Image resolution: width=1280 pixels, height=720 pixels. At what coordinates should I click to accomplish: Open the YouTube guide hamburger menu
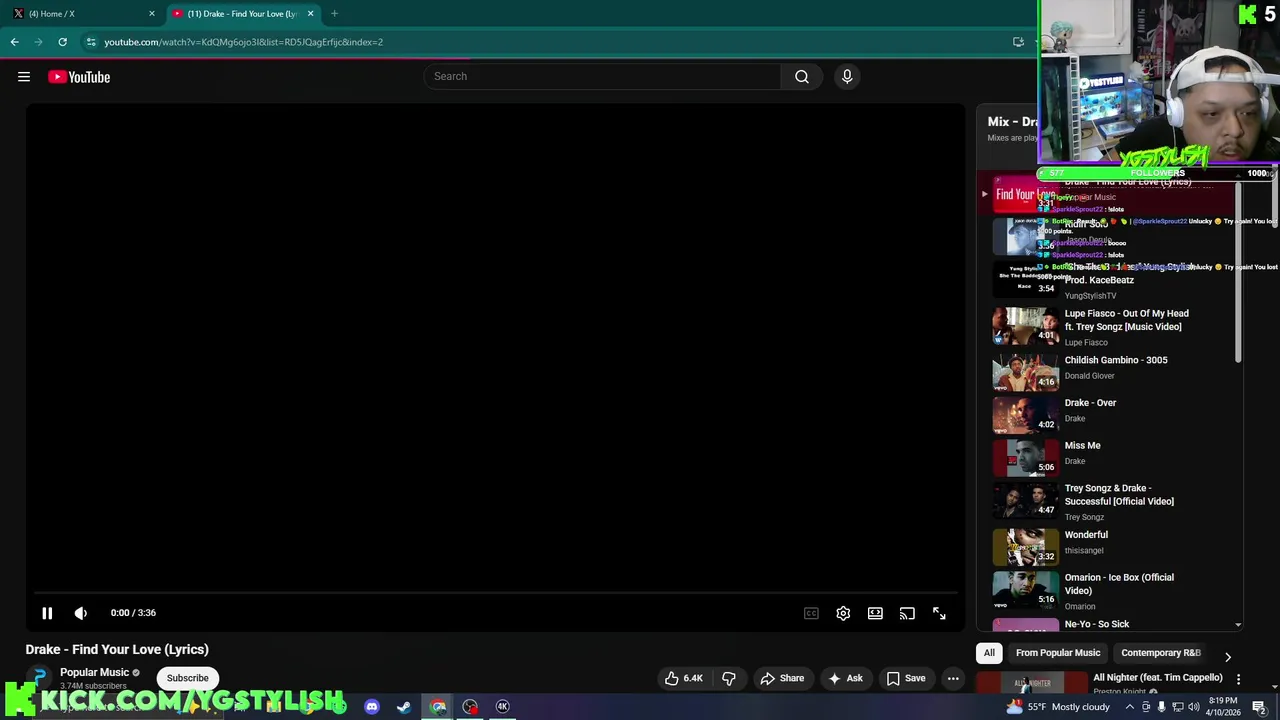point(24,77)
